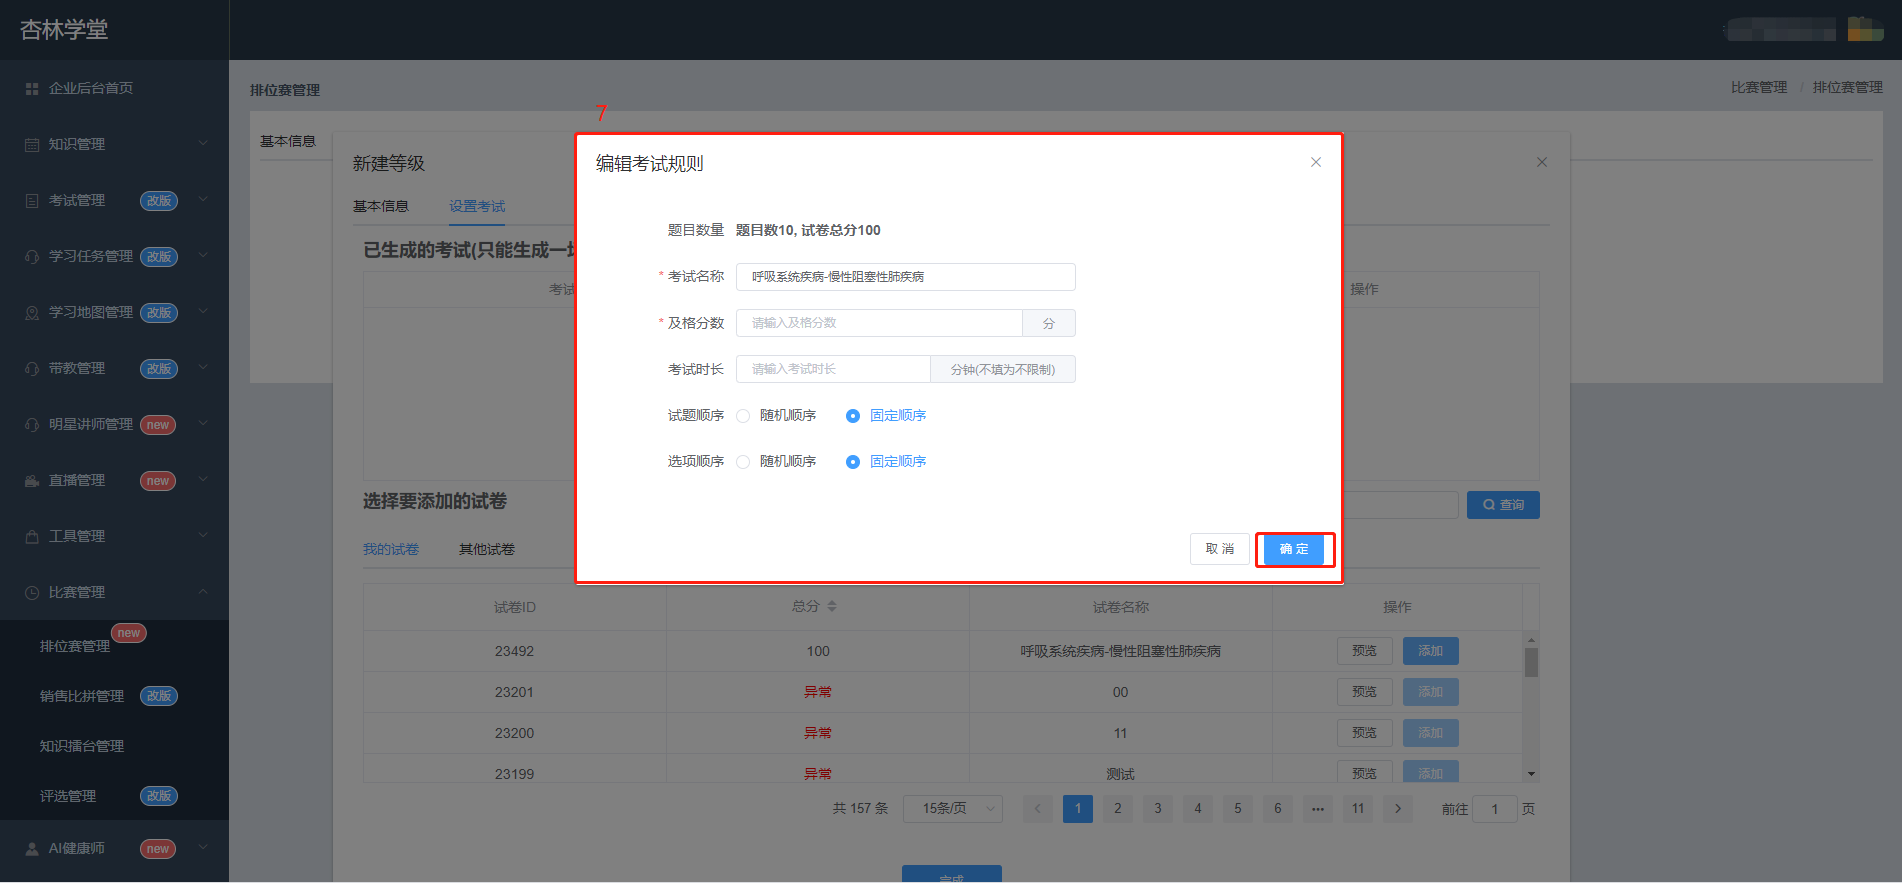This screenshot has width=1902, height=883.
Task: Click the AI健康师 person icon
Action: (x=32, y=849)
